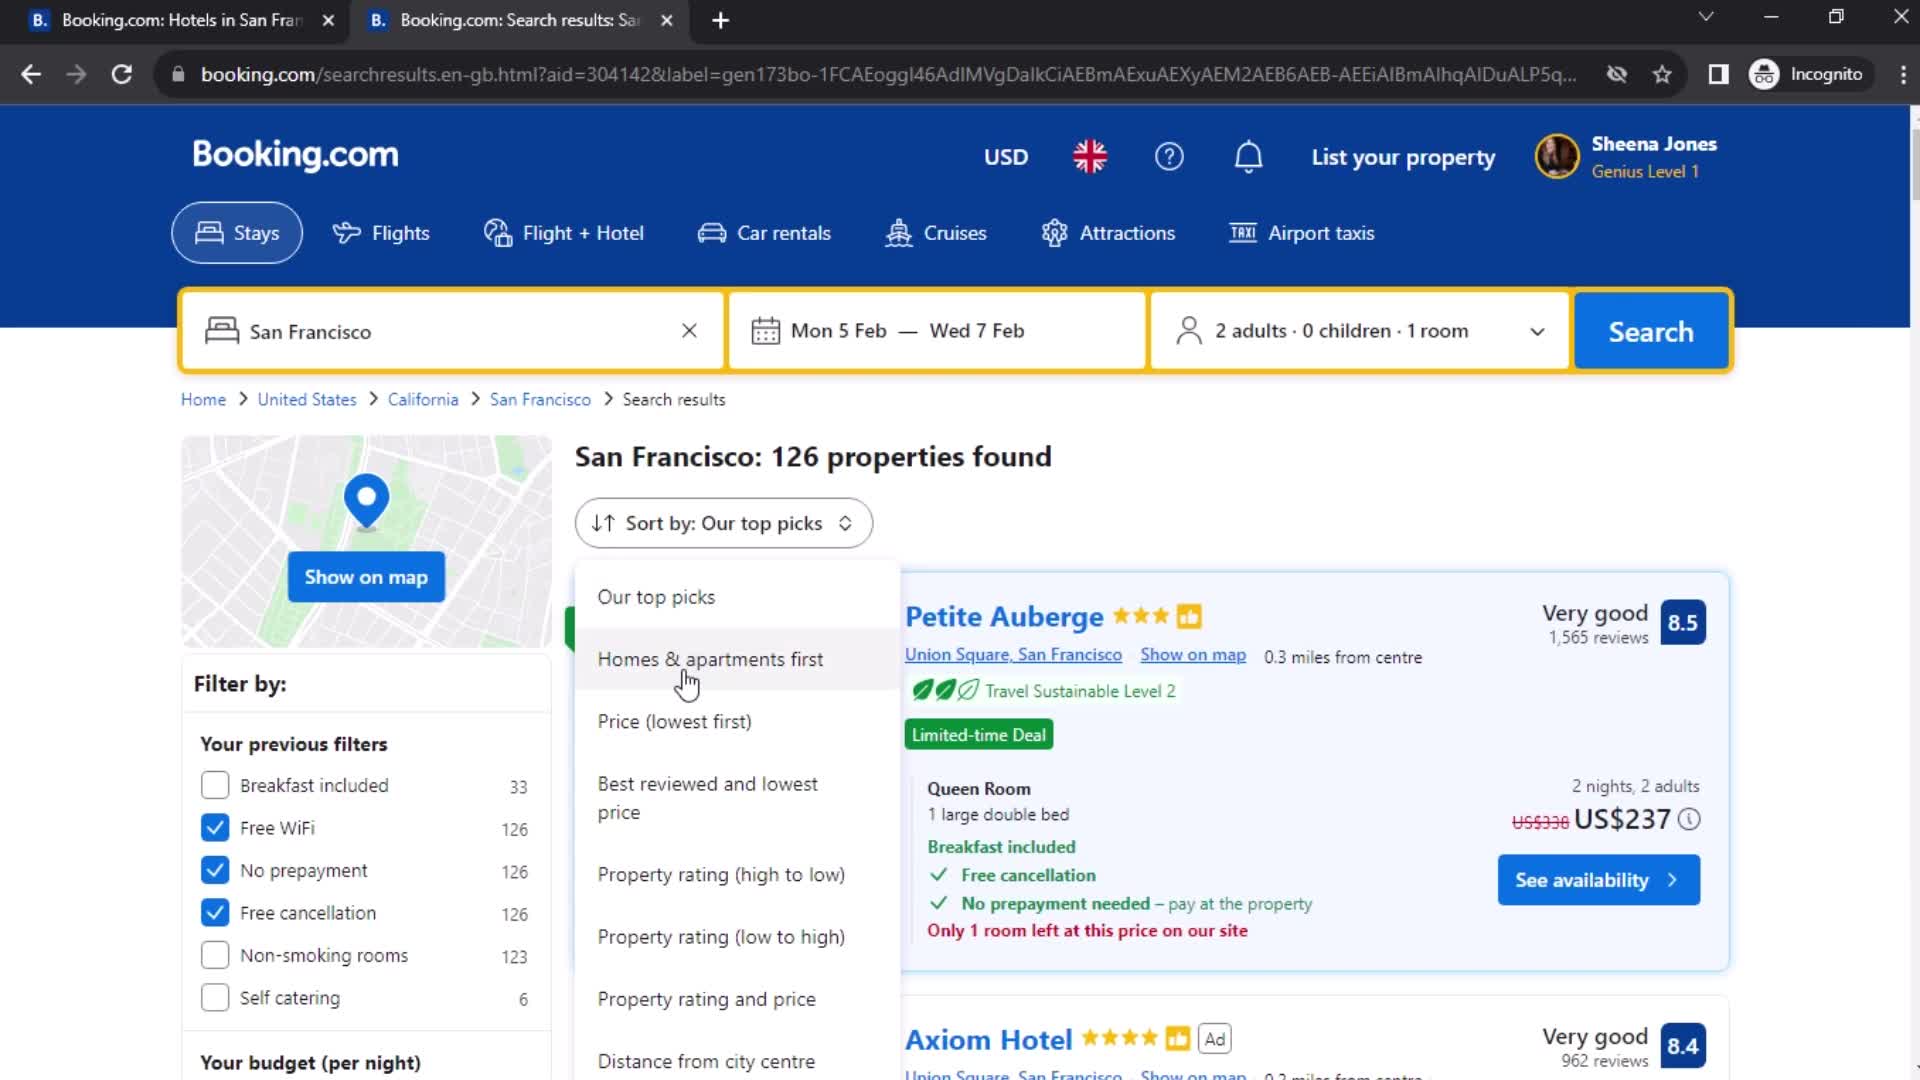Go to Car rentals
The height and width of the screenshot is (1080, 1920).
764,233
